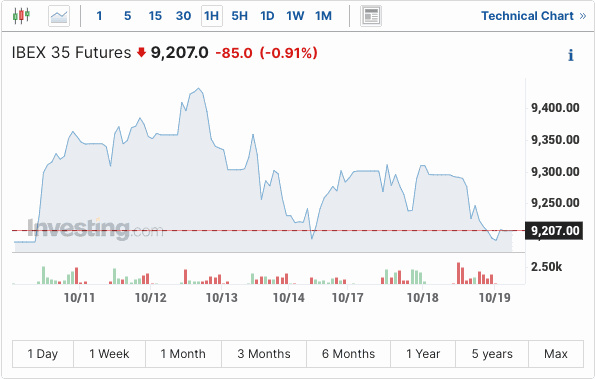Click the chart's highest peak near 10/13
Image resolution: width=595 pixels, height=379 pixels.
[x=198, y=89]
